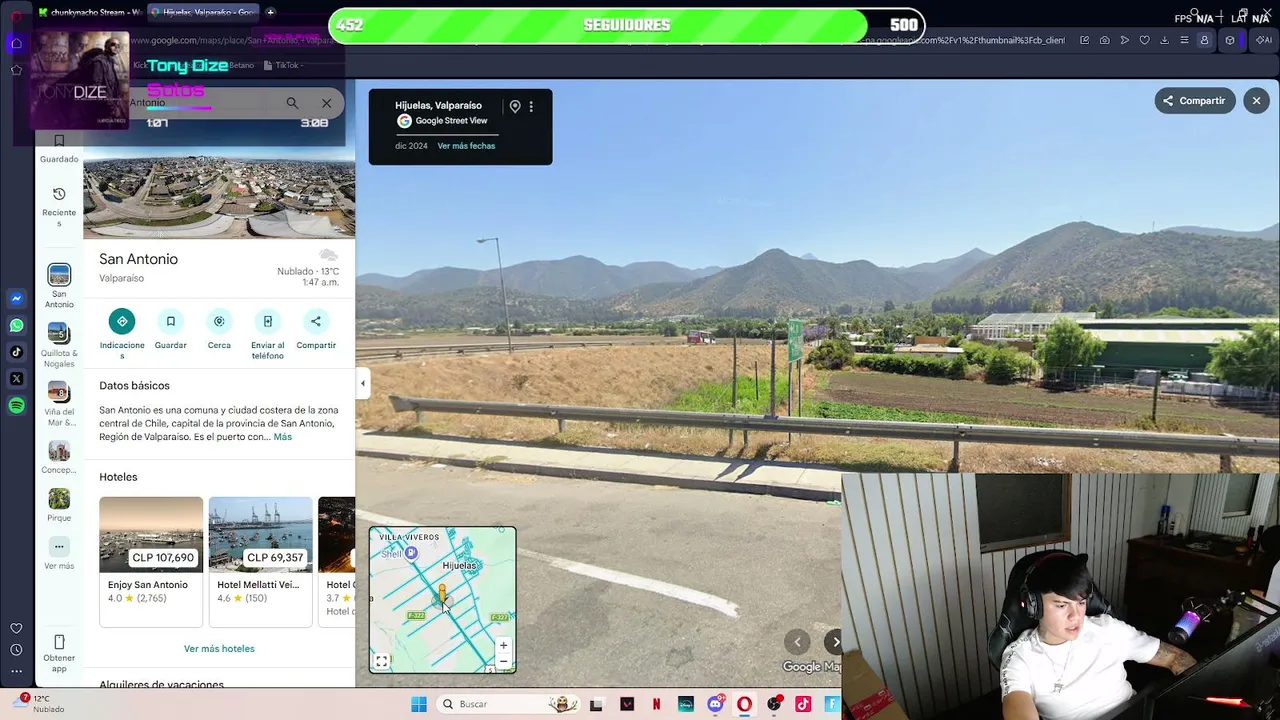Screen dimensions: 1280x720
Task: Click Ver más fechas link
Action: point(466,146)
